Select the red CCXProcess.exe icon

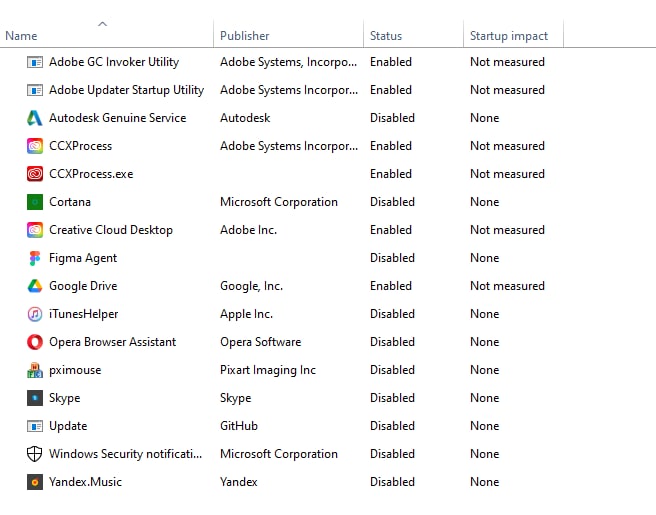(35, 174)
